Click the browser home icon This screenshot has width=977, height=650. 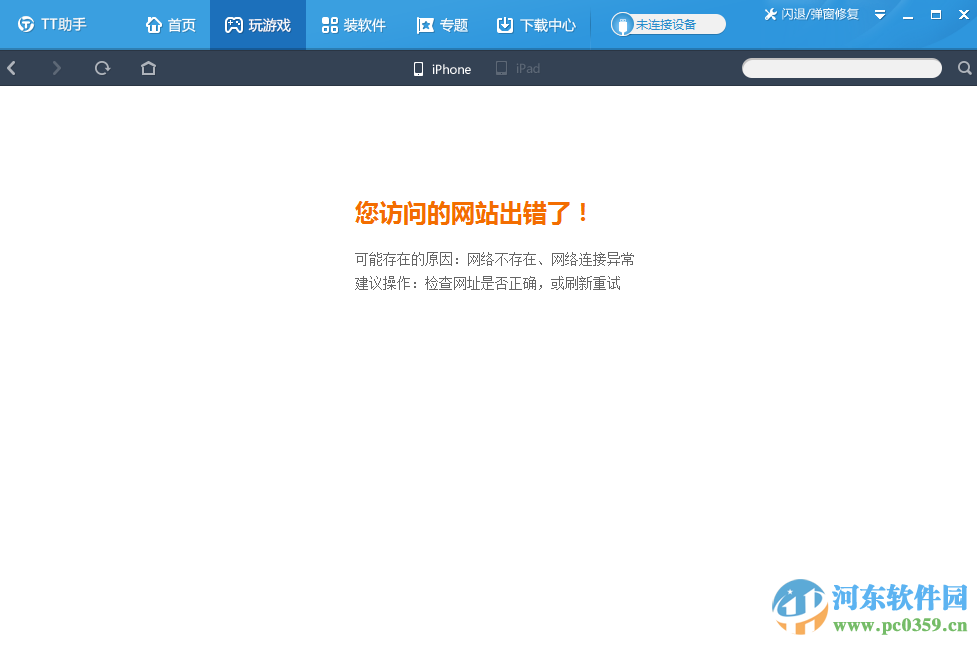point(148,68)
